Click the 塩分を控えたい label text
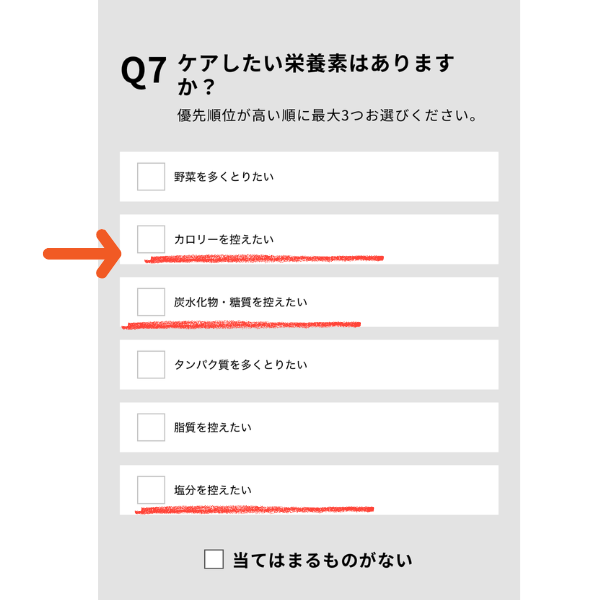600x600 pixels. (212, 490)
